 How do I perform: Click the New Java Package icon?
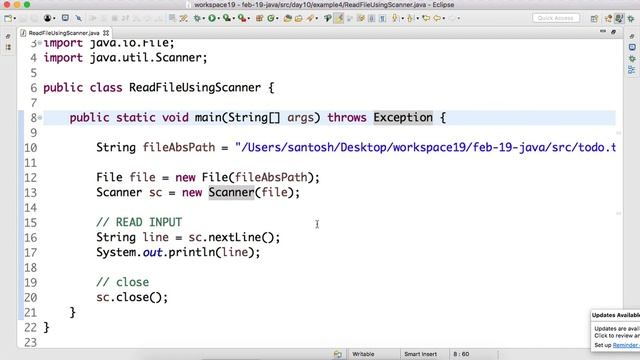pos(259,18)
